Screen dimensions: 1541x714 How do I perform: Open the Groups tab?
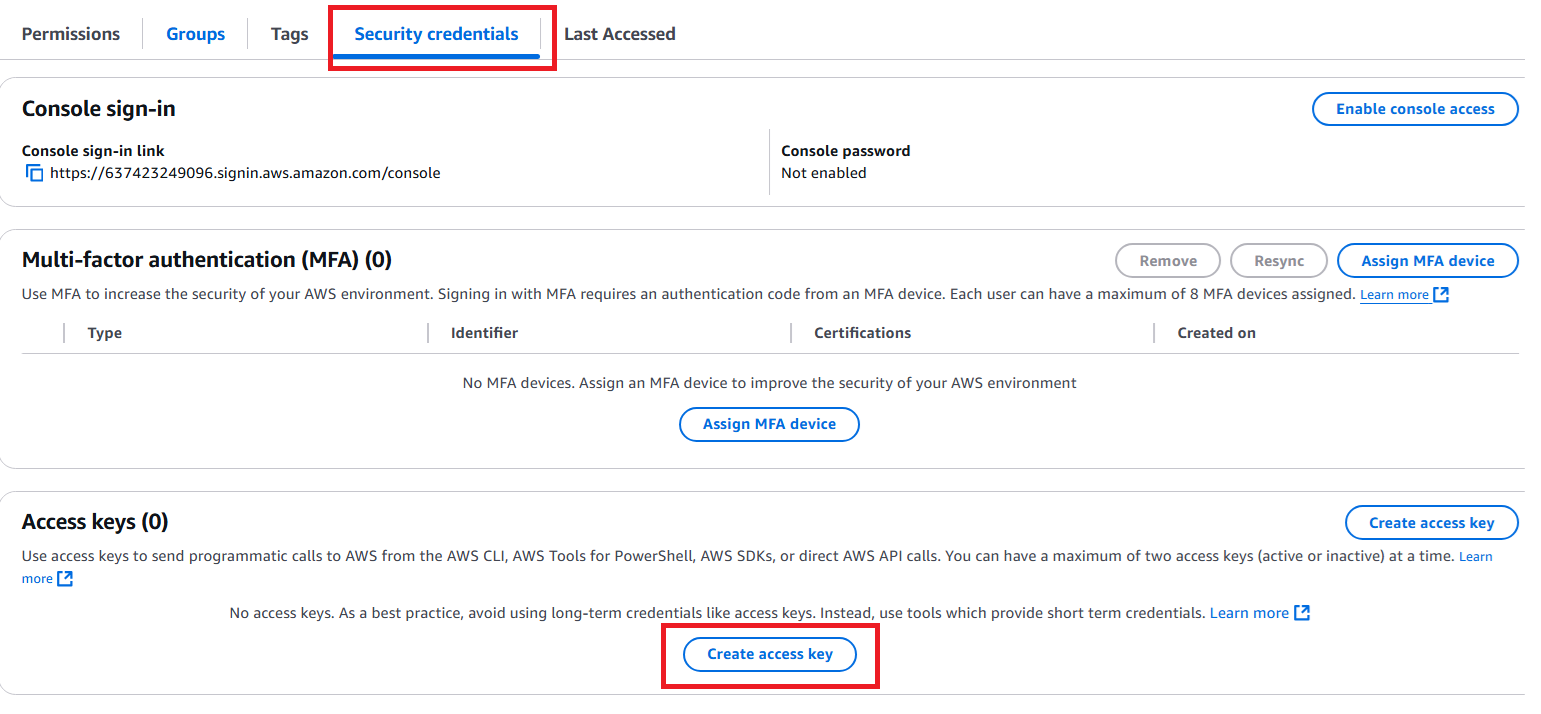195,34
